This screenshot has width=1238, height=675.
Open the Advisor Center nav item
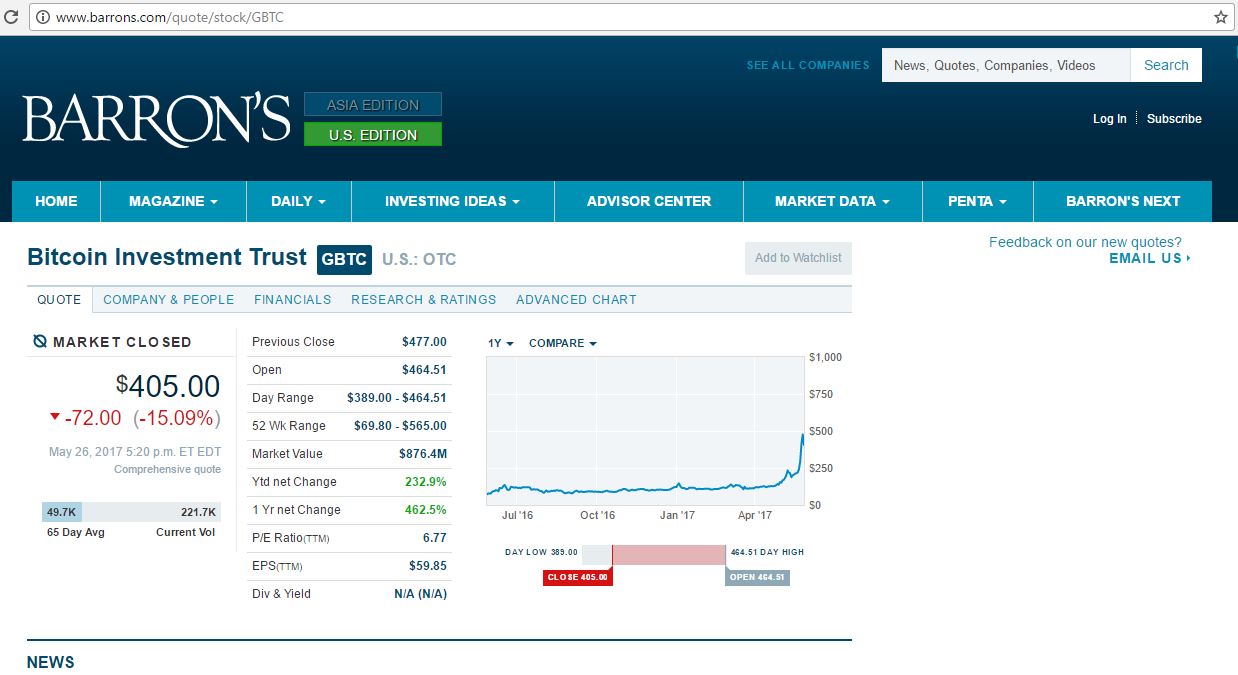[x=649, y=201]
